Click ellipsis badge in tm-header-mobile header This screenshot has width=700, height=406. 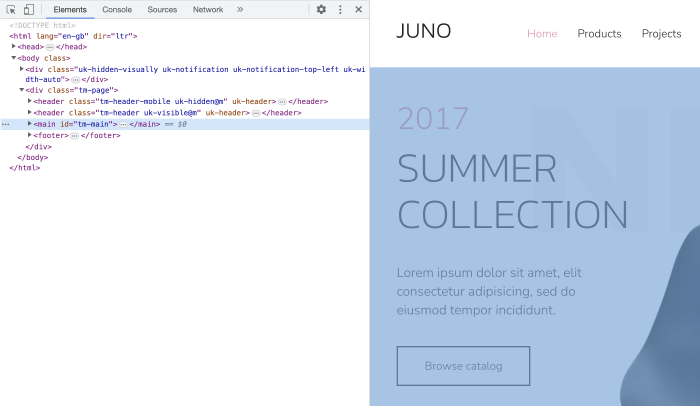[x=283, y=102]
